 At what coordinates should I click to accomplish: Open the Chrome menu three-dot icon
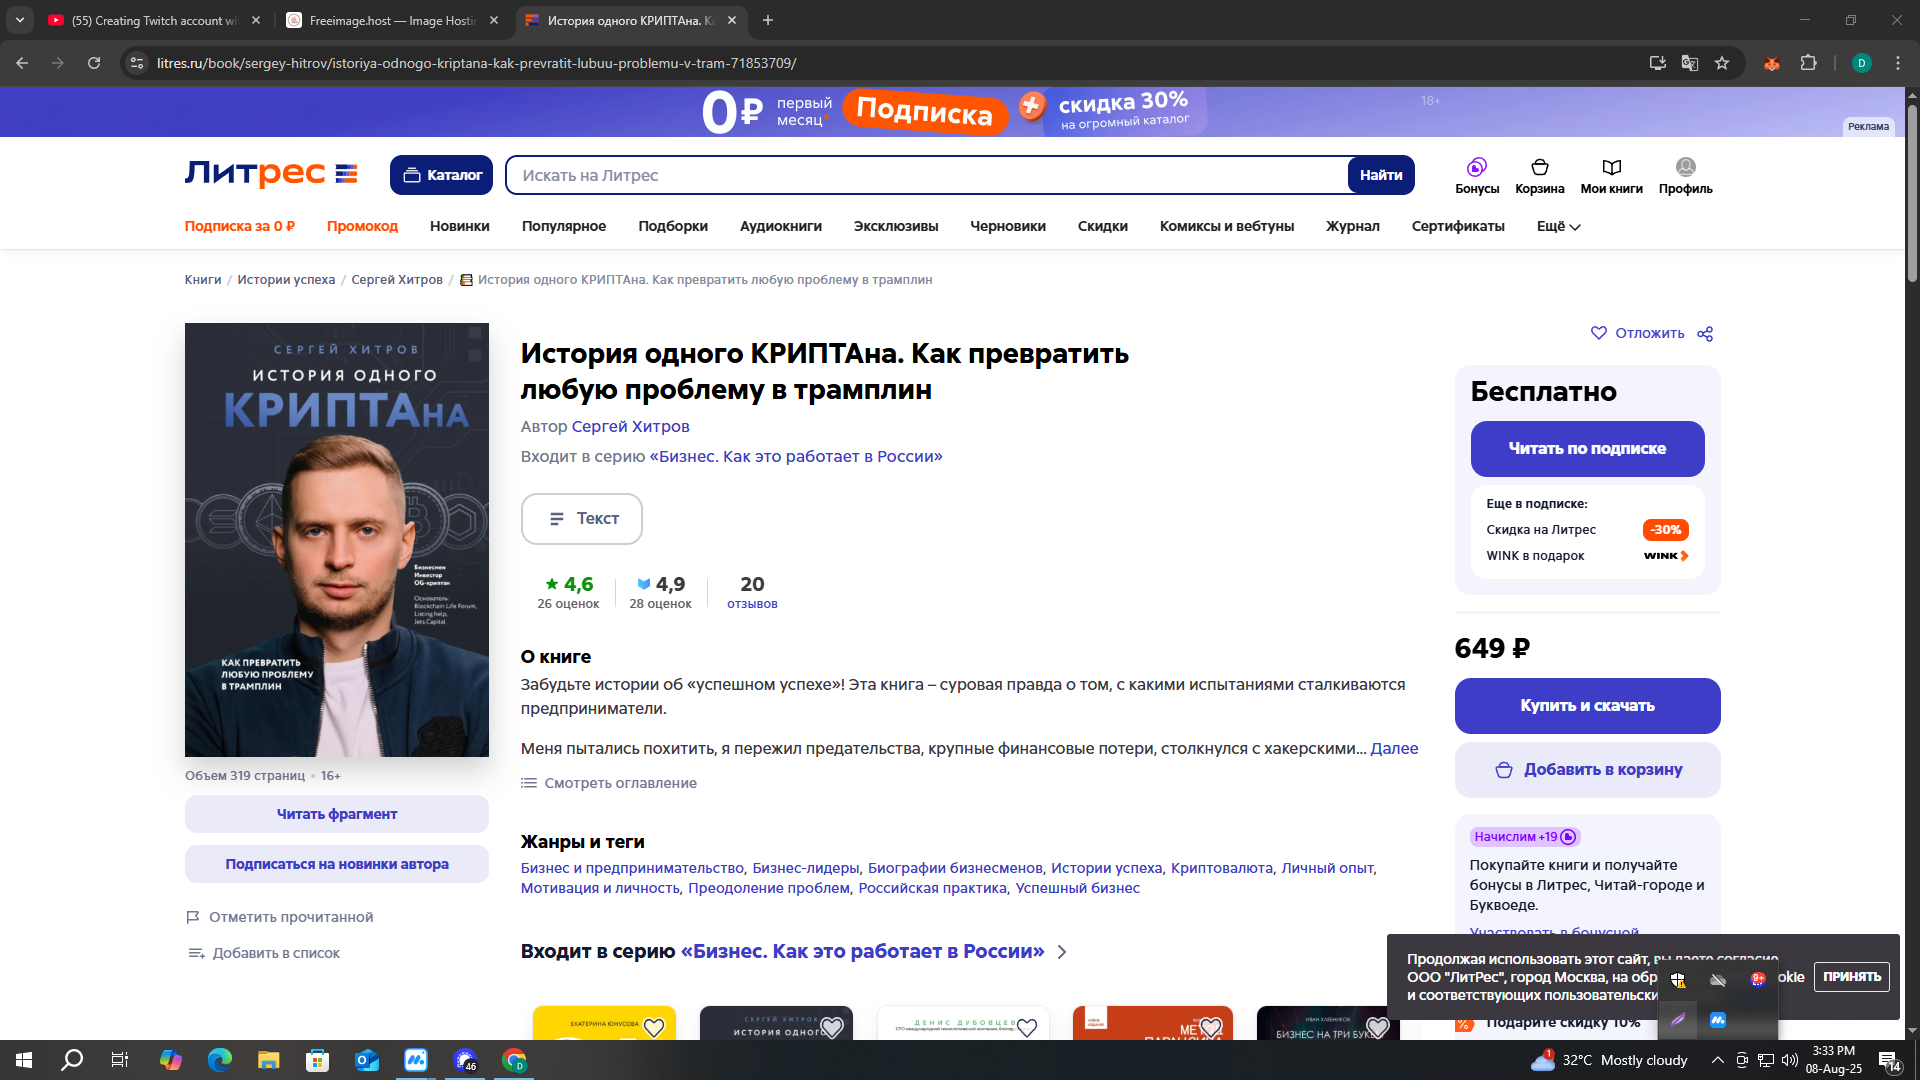[x=1898, y=63]
